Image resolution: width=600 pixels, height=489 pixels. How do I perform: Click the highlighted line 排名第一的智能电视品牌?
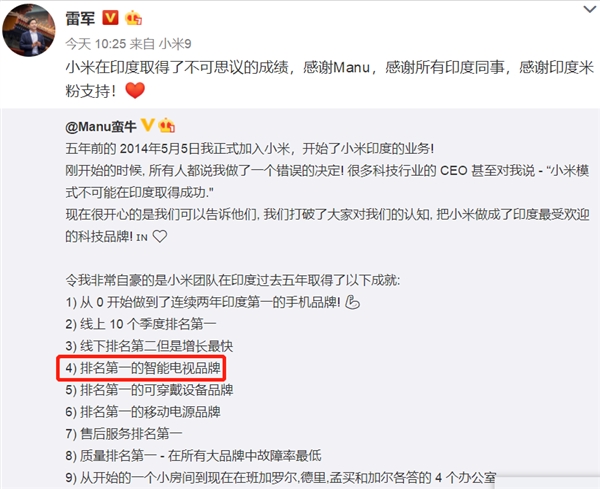143,368
